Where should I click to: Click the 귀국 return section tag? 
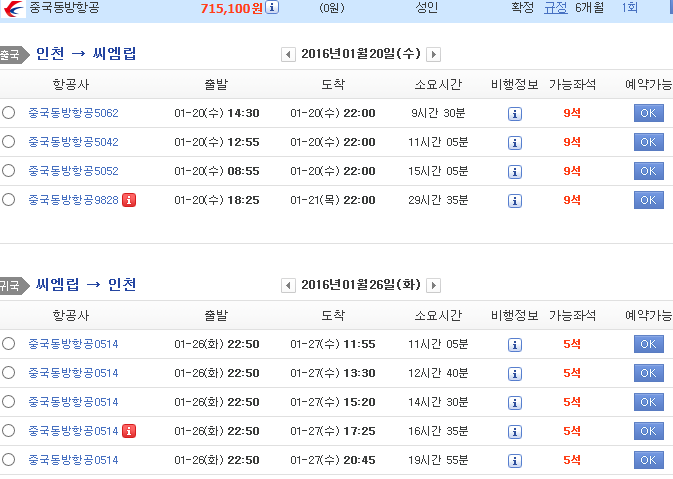tap(14, 285)
